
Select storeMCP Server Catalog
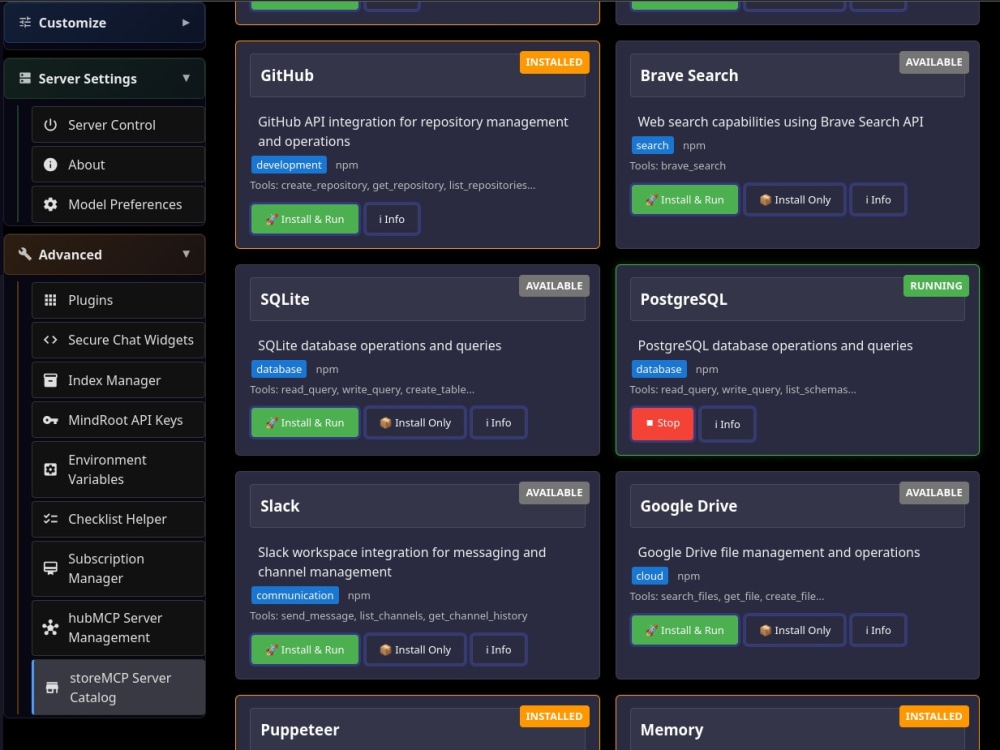pos(119,688)
